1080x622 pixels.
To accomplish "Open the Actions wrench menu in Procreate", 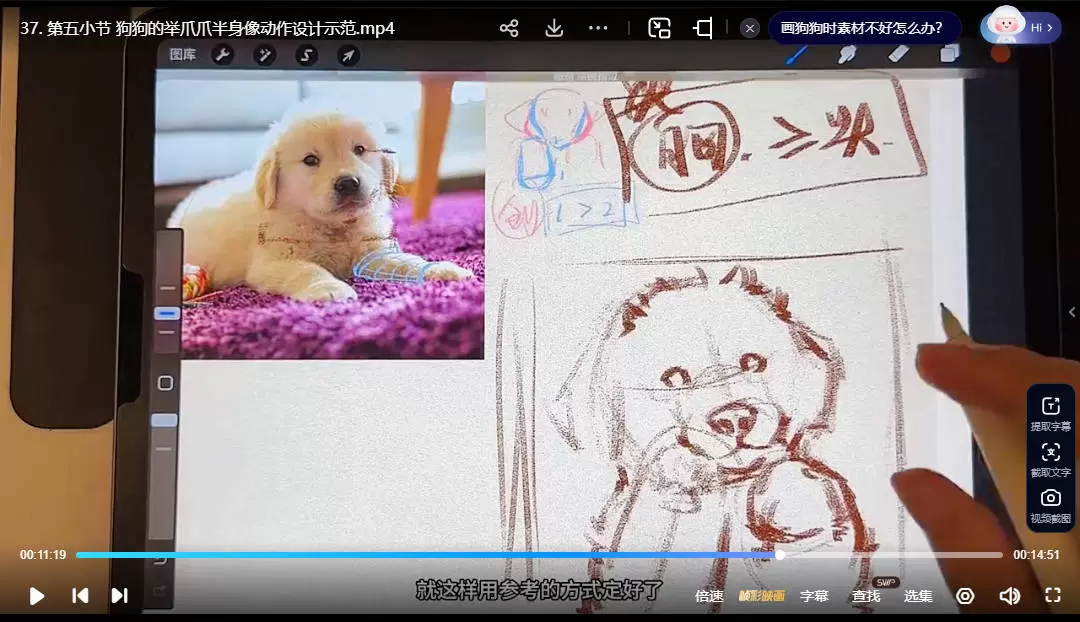I will click(224, 55).
